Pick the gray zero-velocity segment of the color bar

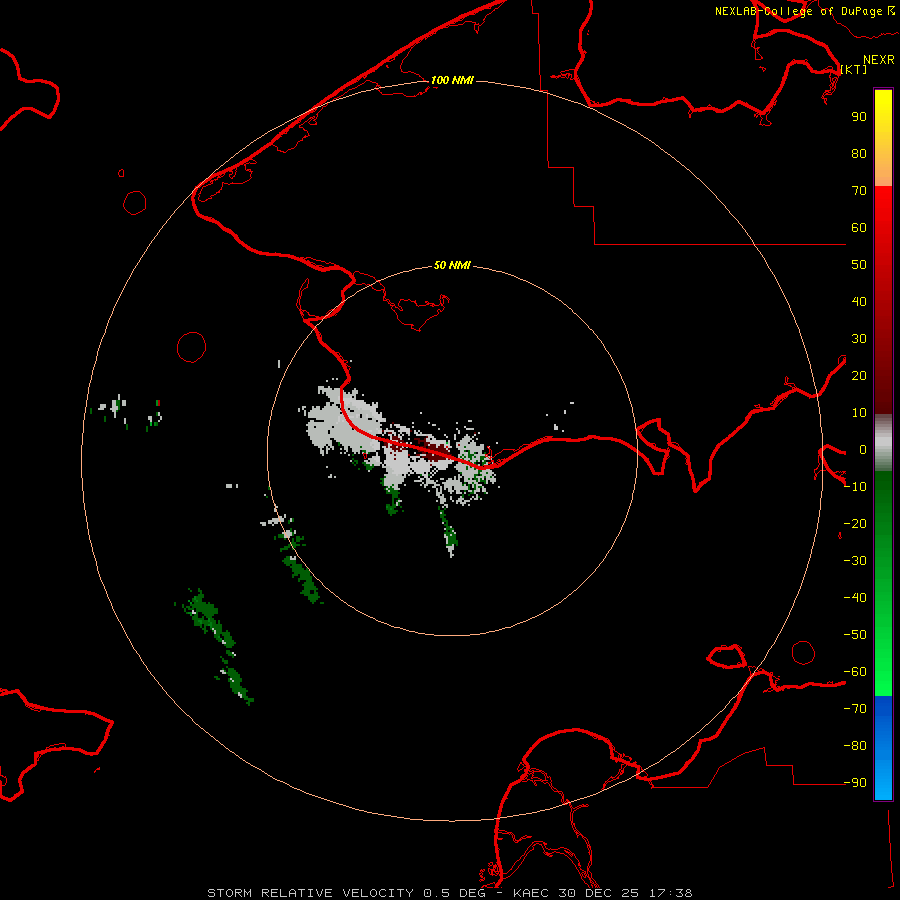(x=883, y=443)
